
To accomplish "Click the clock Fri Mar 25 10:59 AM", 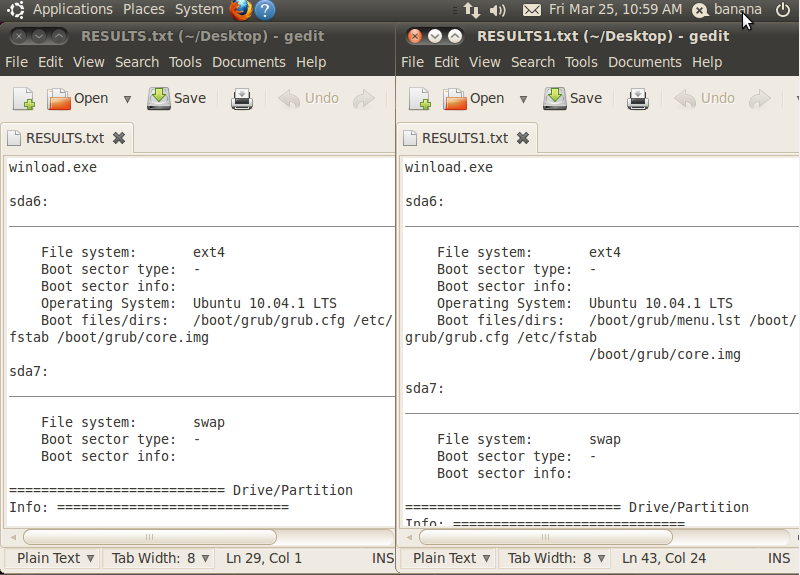I will [x=615, y=9].
